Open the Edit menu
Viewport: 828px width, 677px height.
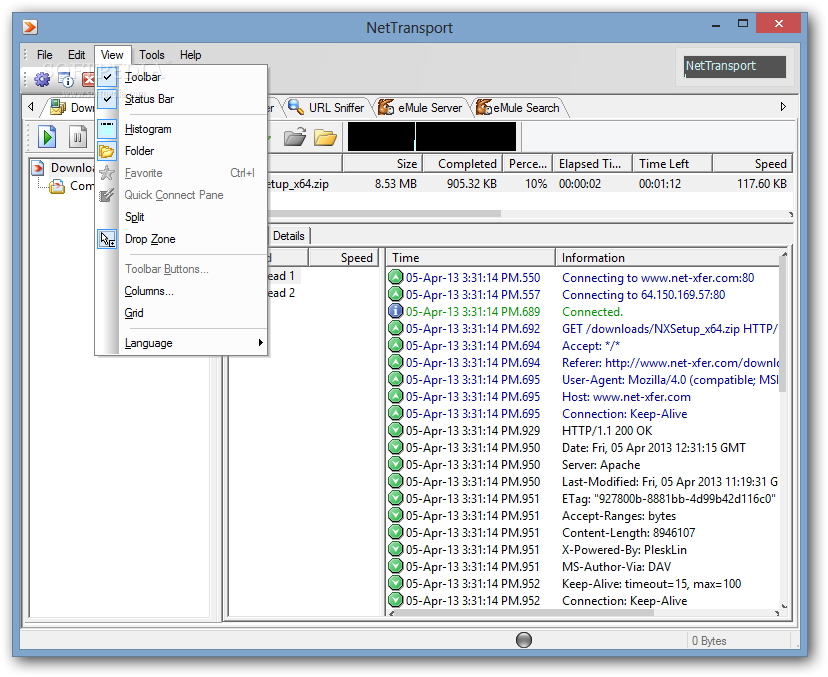77,55
